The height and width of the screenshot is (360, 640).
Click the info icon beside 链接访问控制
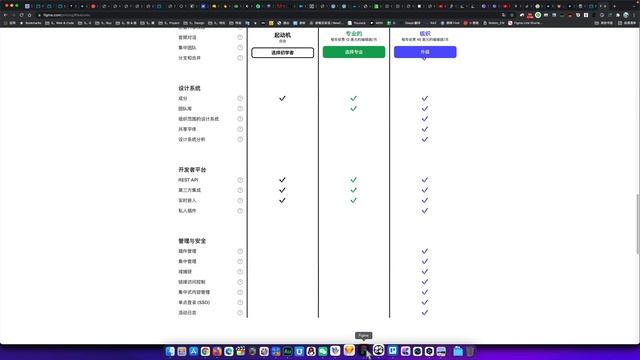[240, 282]
